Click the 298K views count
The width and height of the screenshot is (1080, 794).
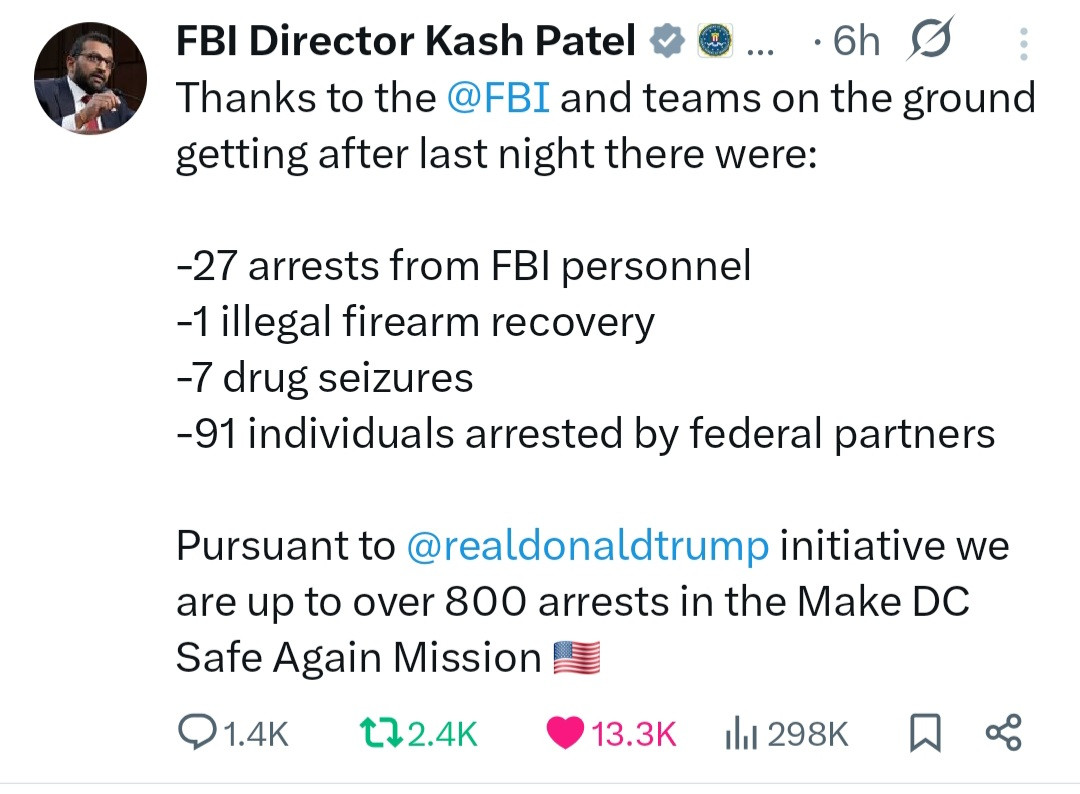click(x=808, y=735)
